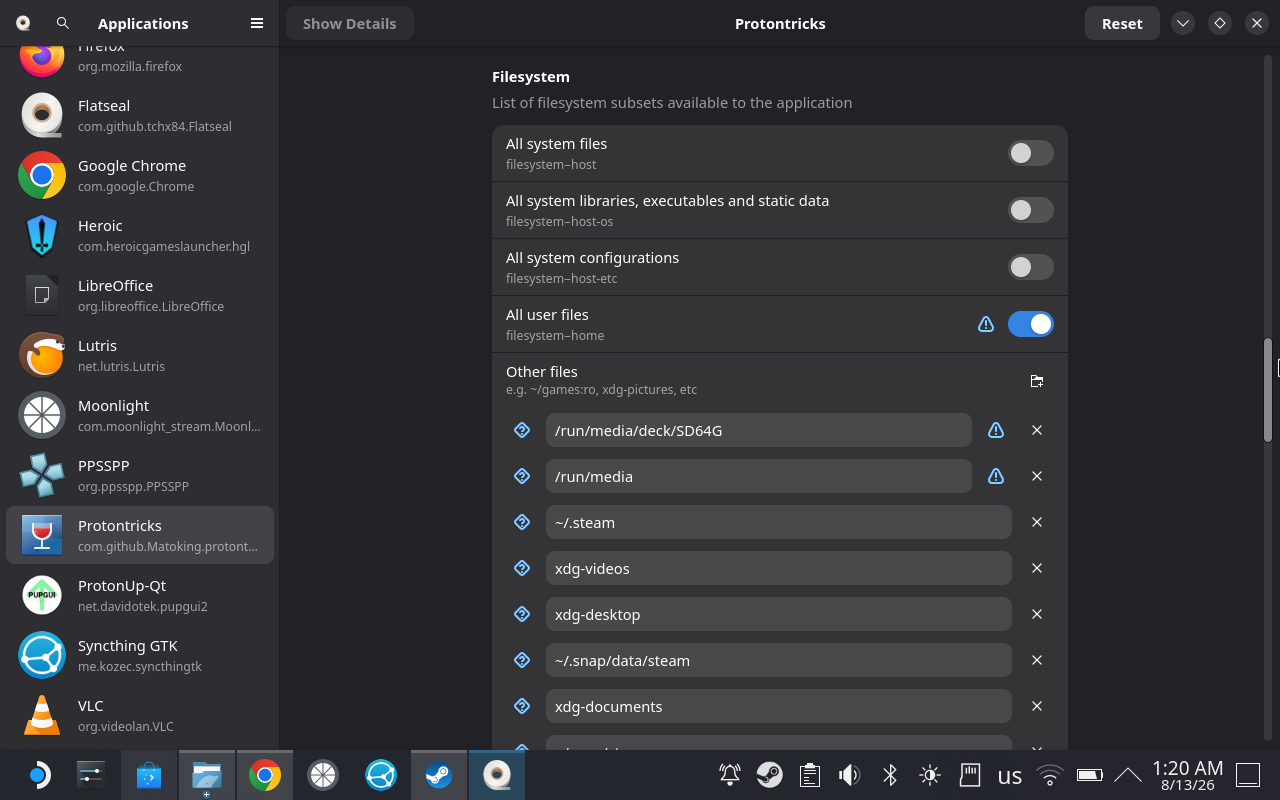Click the help icon beside /run/media
Image resolution: width=1280 pixels, height=800 pixels.
pos(521,476)
